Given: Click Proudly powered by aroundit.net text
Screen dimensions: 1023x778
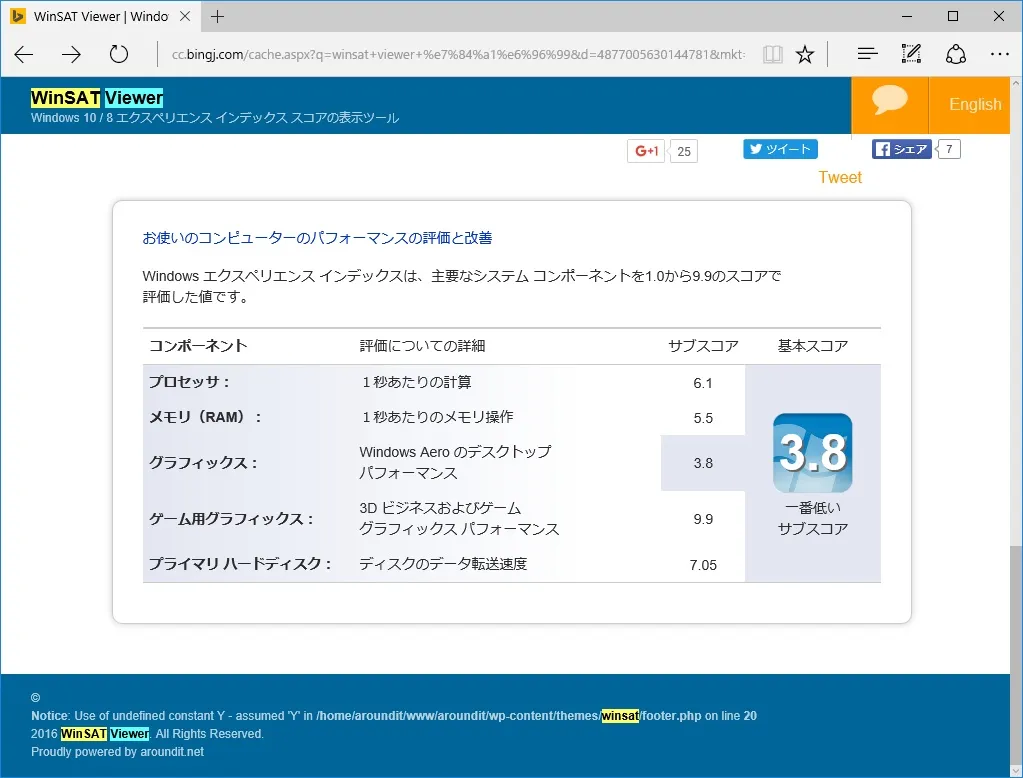Looking at the screenshot, I should (x=117, y=752).
